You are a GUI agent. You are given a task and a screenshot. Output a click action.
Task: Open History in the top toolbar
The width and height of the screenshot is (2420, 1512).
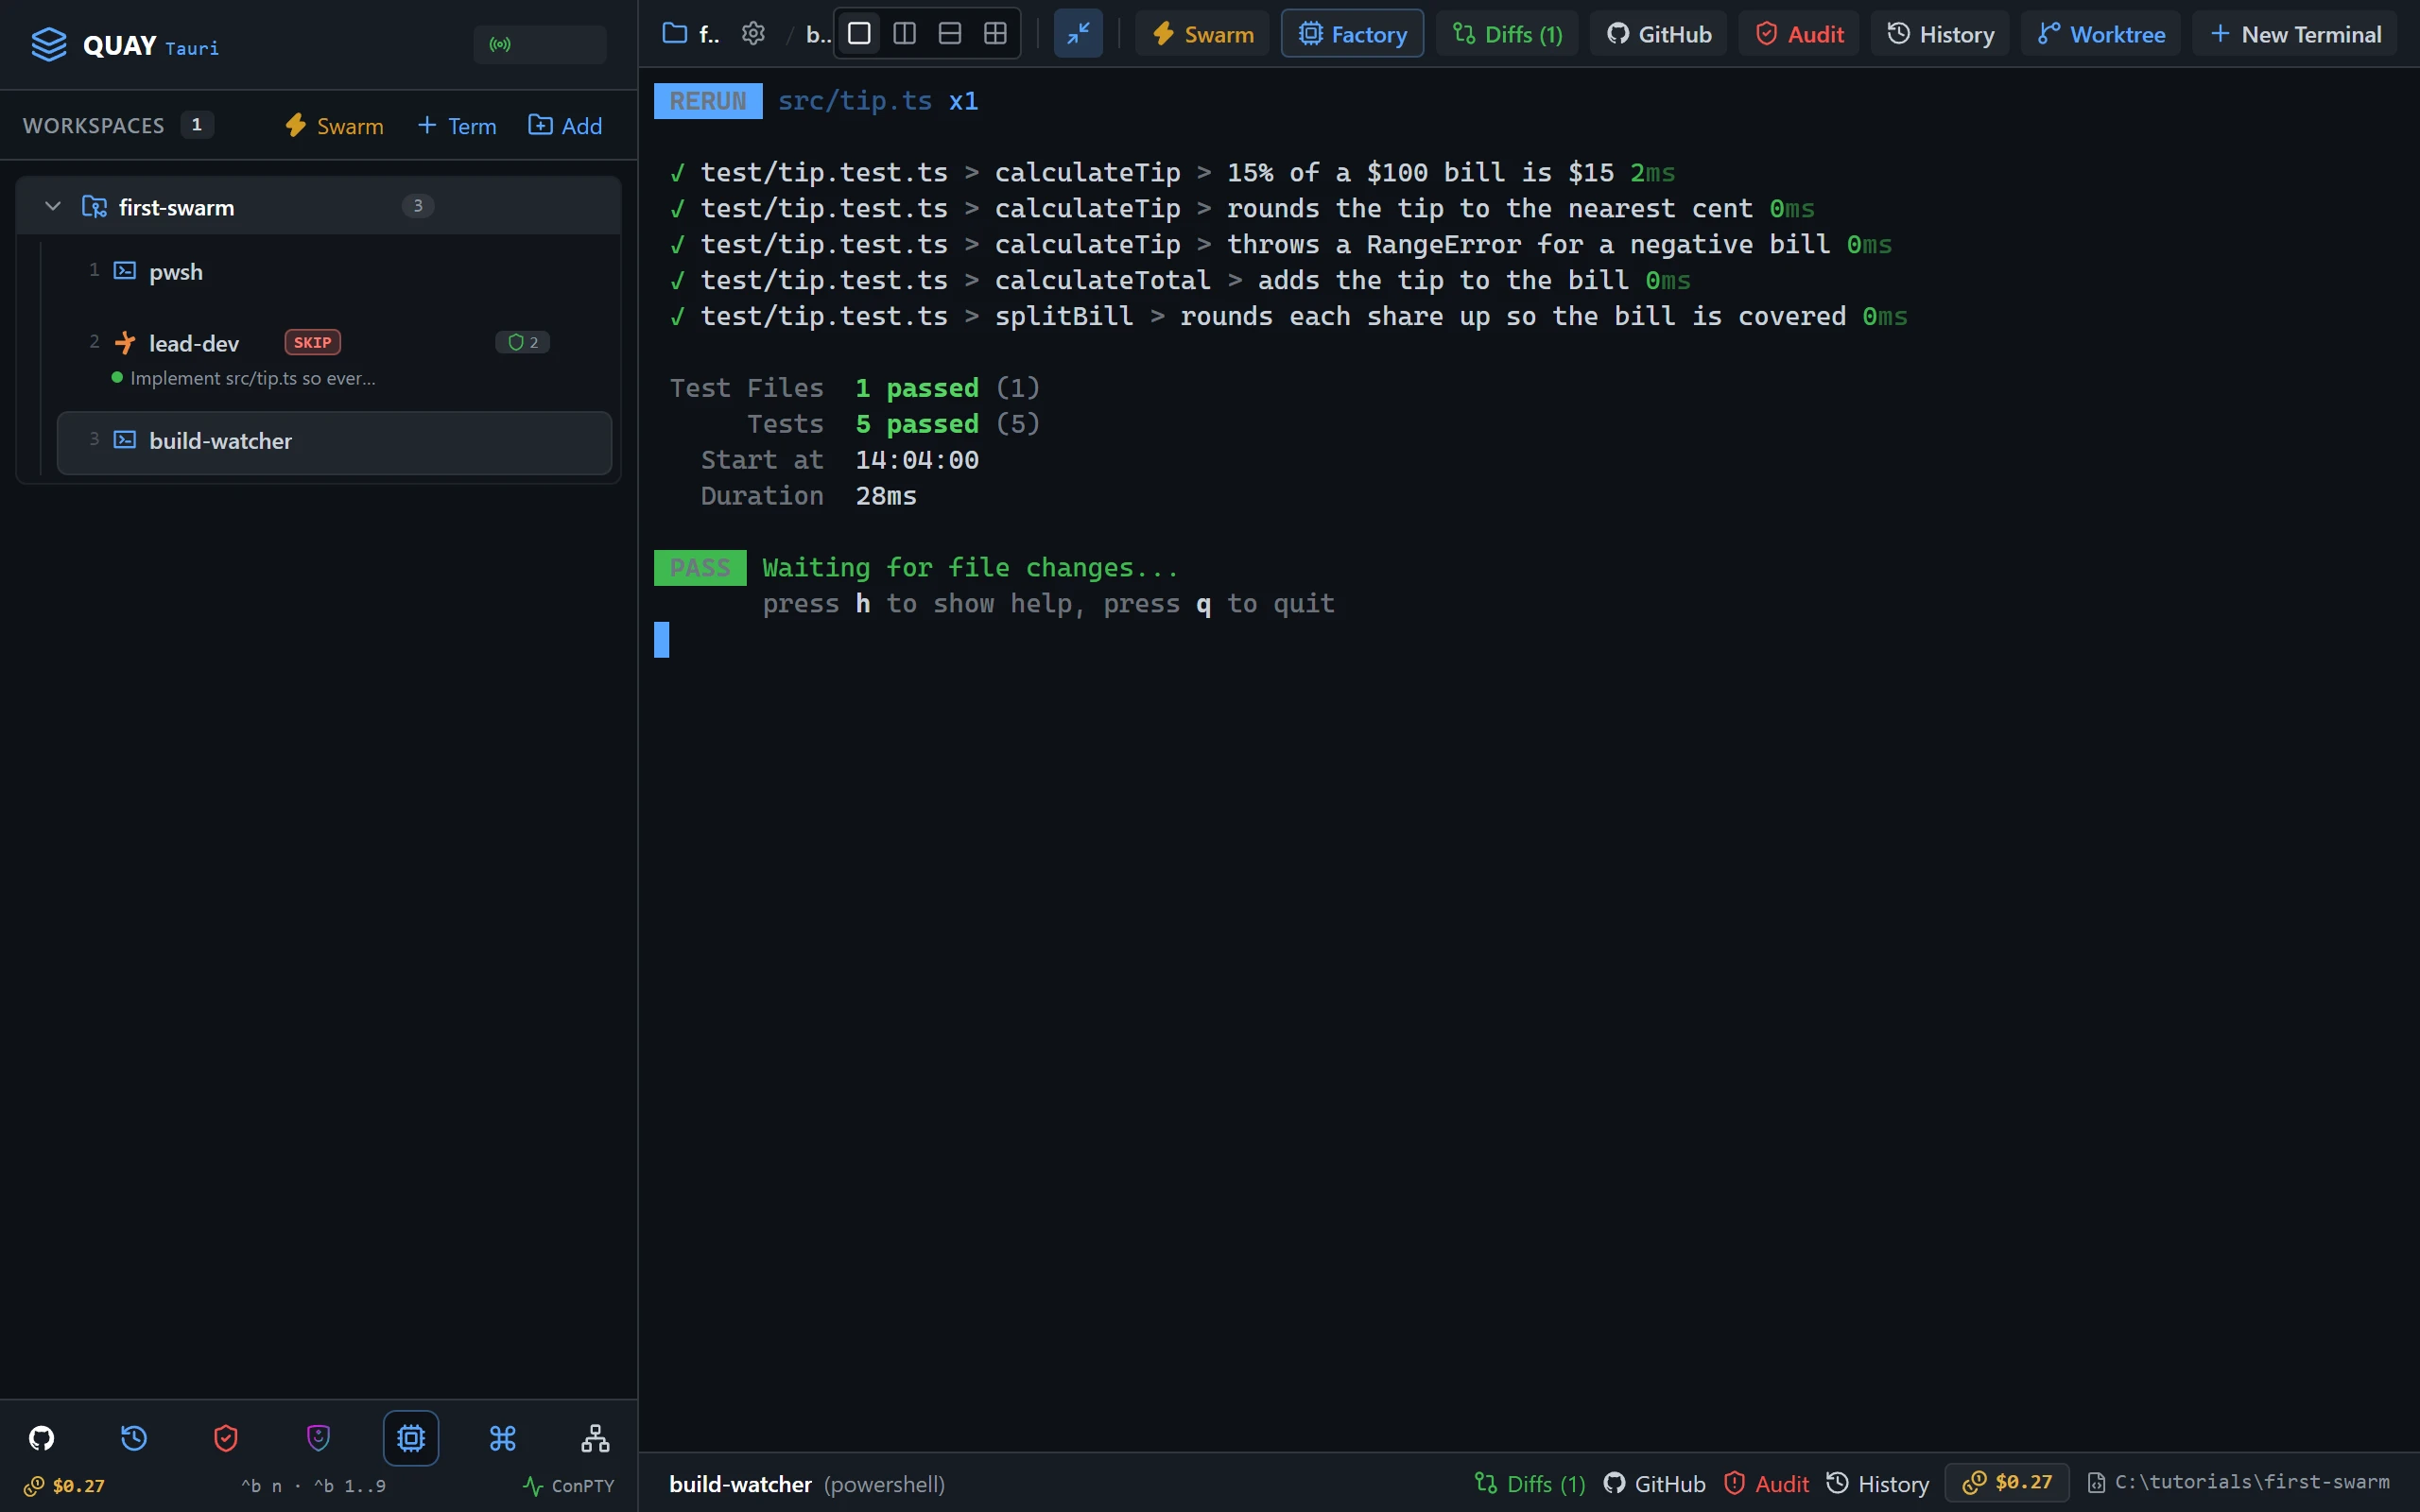coord(1940,34)
